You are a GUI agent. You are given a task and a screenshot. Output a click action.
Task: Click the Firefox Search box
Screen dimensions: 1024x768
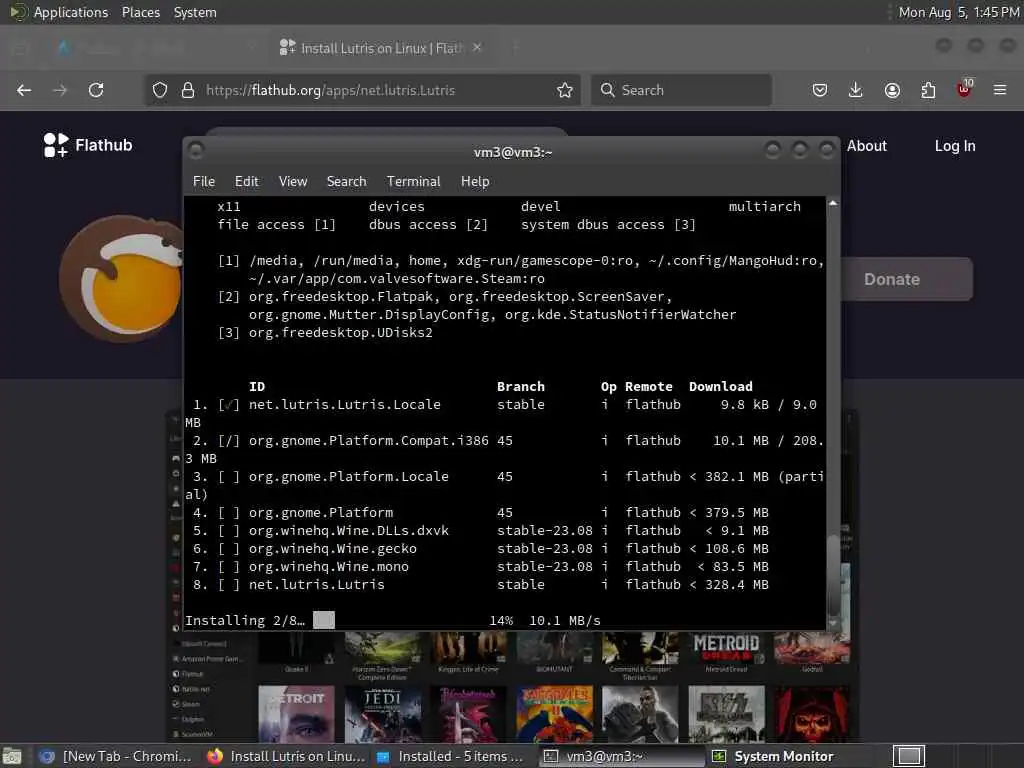tap(681, 90)
